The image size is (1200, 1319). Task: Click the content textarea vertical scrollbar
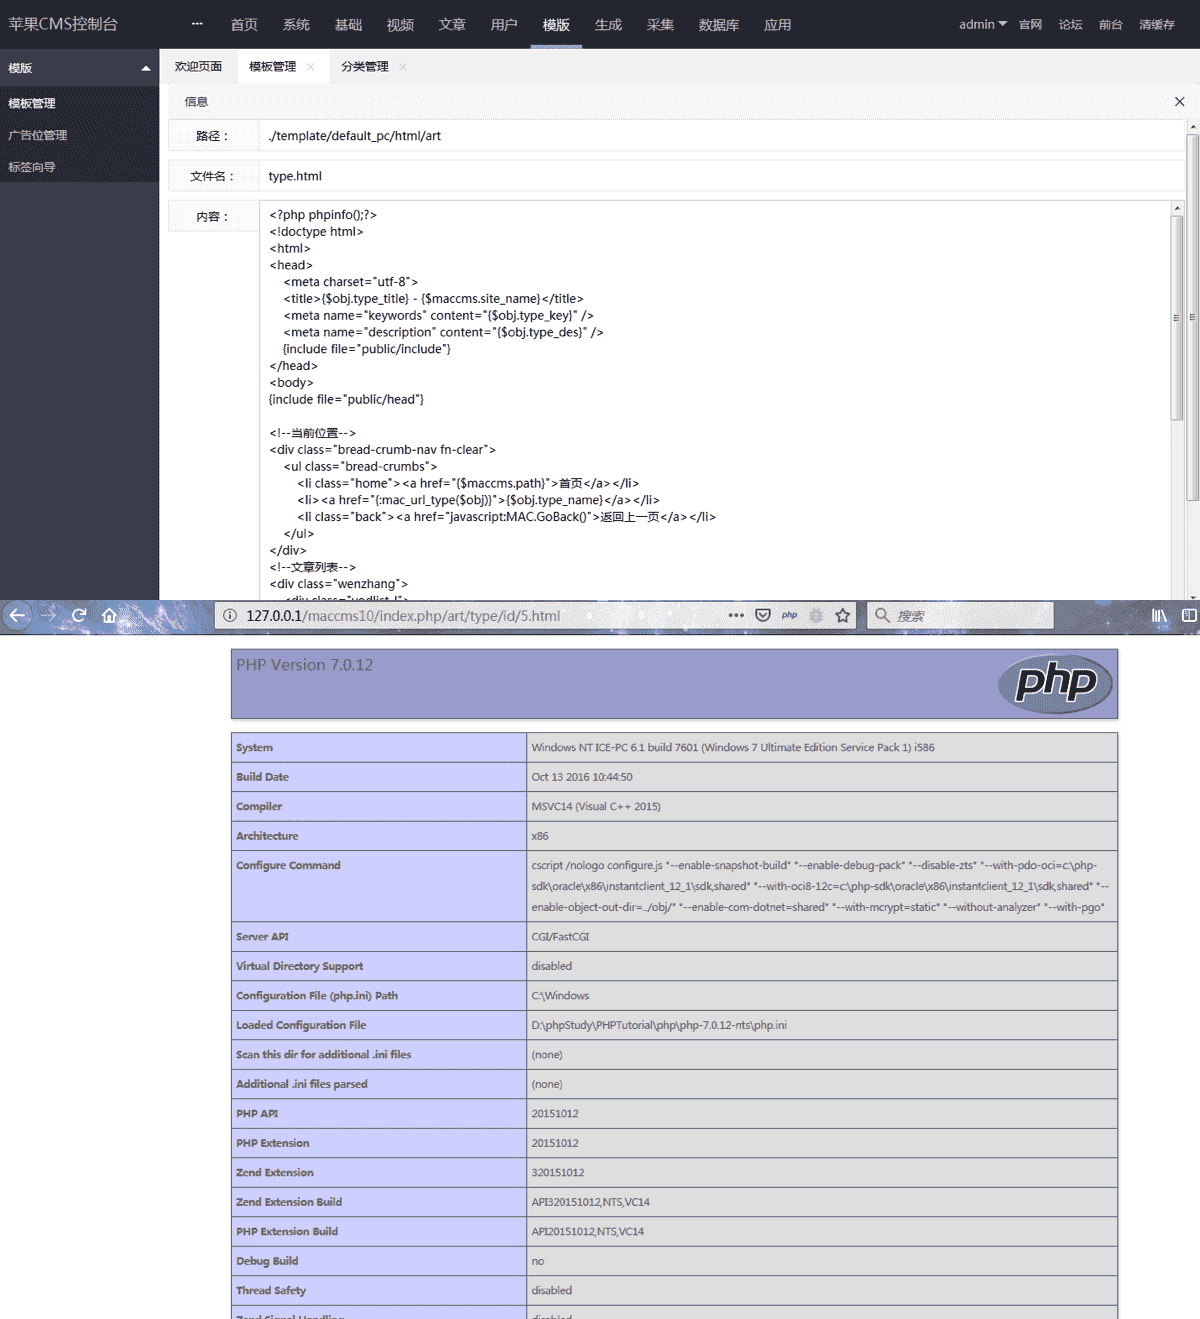coord(1177,318)
